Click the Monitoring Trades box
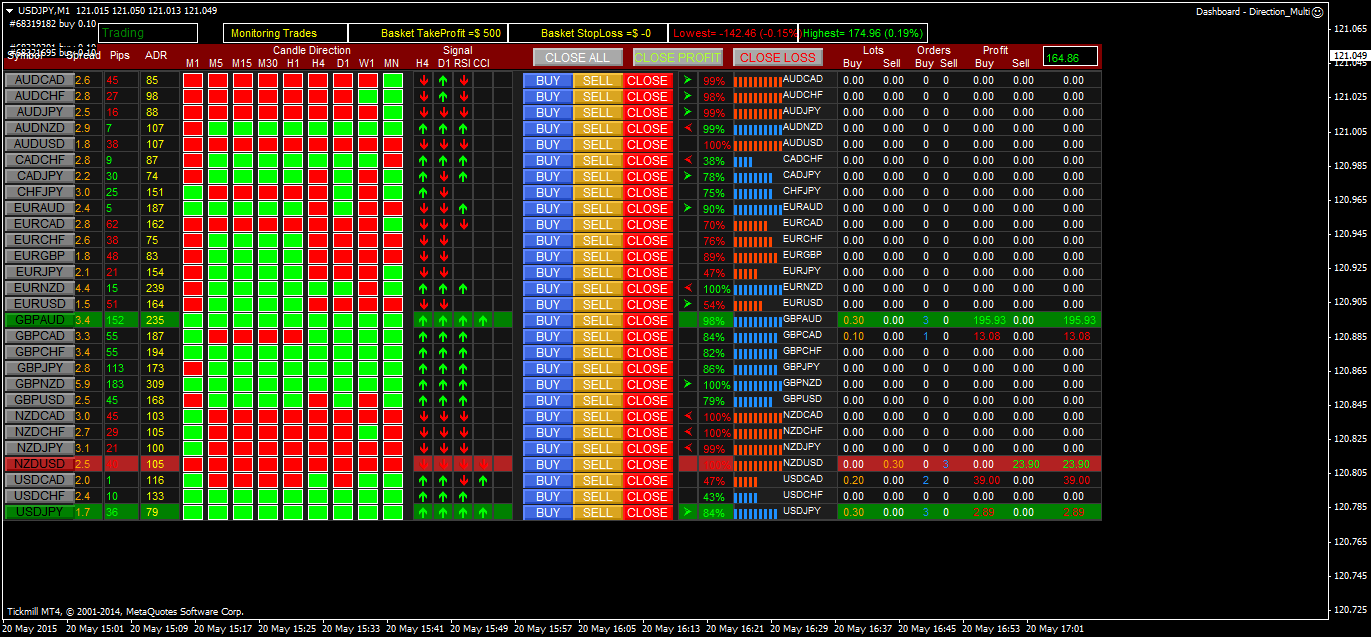 tap(285, 33)
